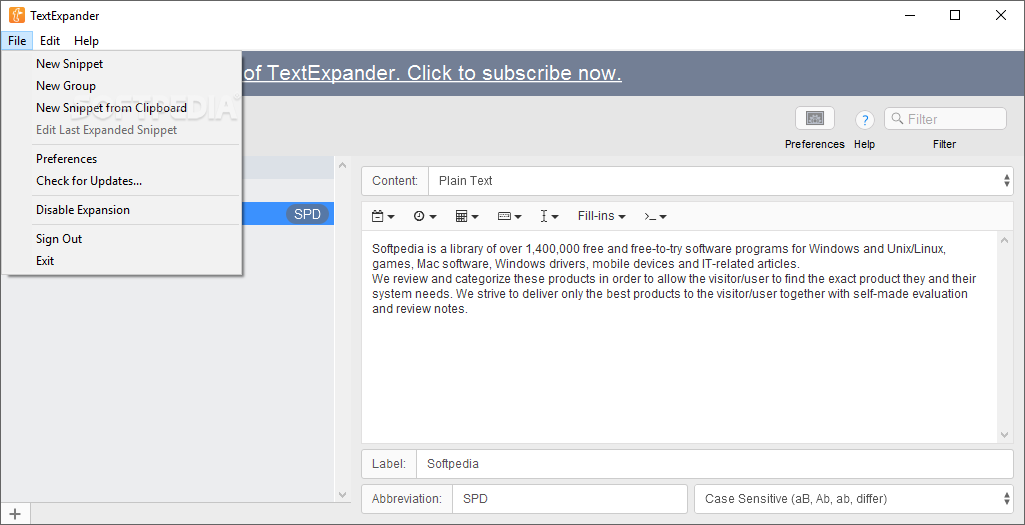Select Disable Expansion menu entry
The width and height of the screenshot is (1025, 525).
(x=122, y=210)
